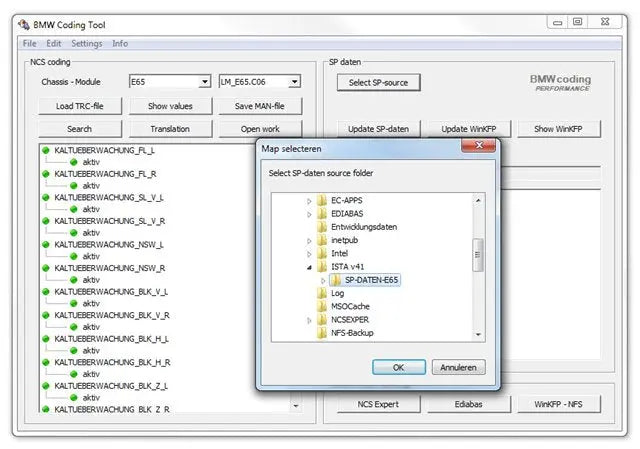The height and width of the screenshot is (449, 640).
Task: Click the Select SP-source button
Action: [378, 82]
